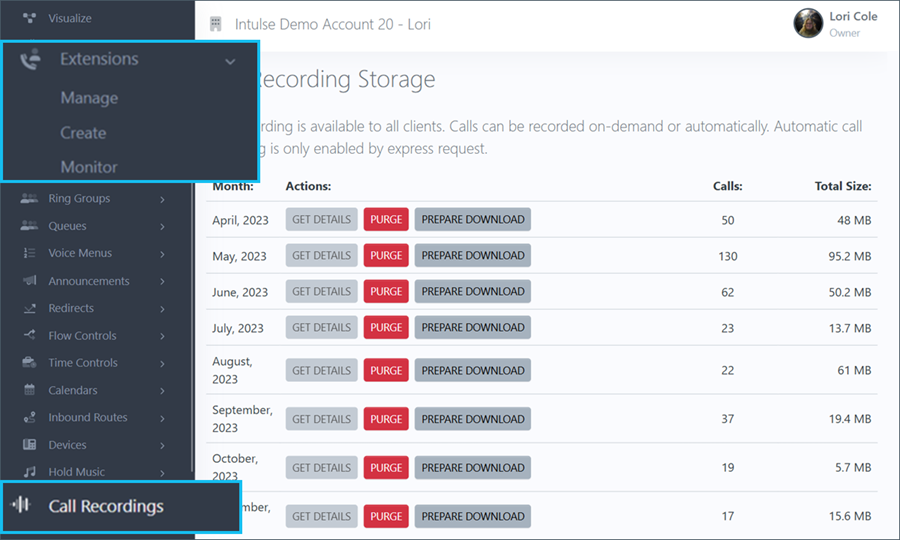Screen dimensions: 900x540
Task: Expand the Queues submenu arrow
Action: click(162, 227)
